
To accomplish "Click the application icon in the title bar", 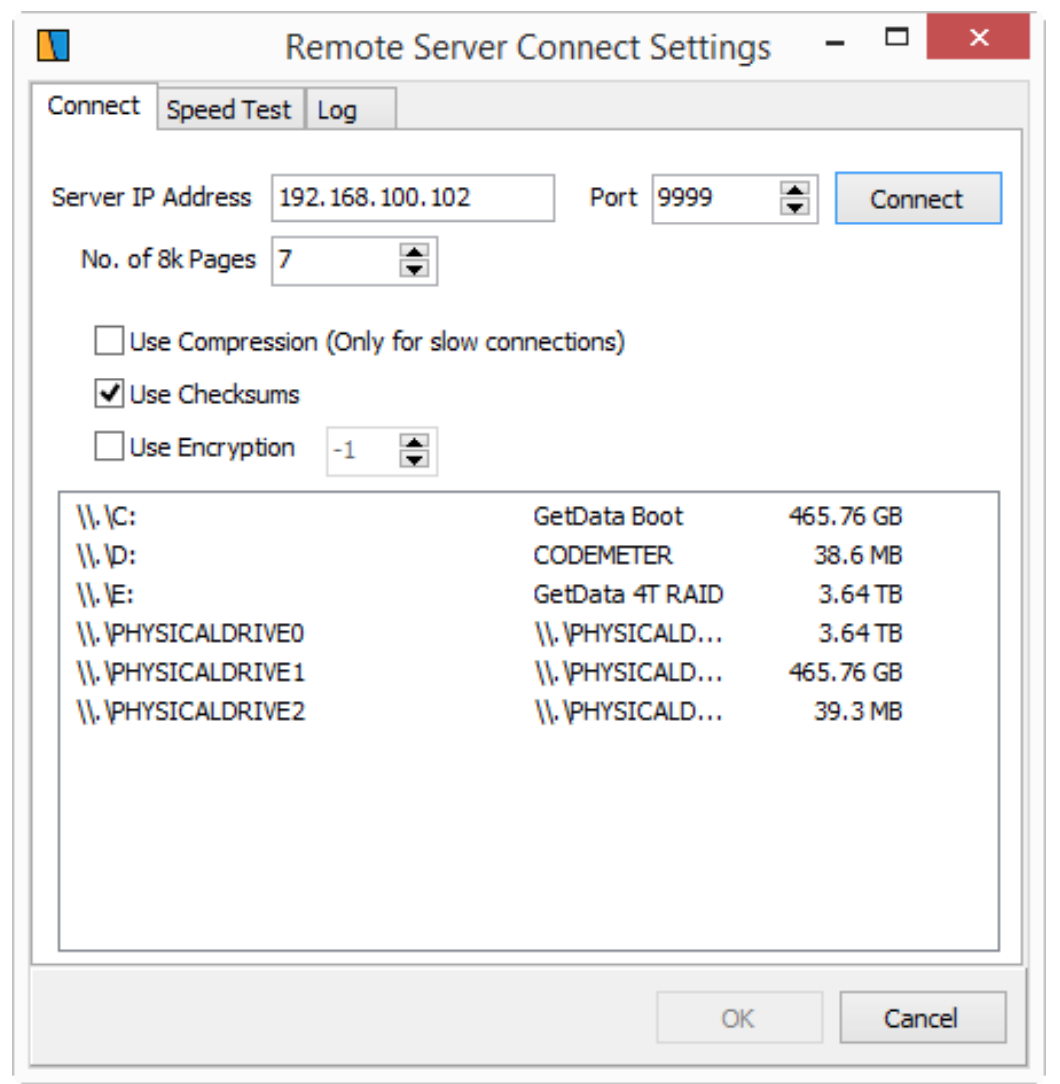I will [x=53, y=46].
